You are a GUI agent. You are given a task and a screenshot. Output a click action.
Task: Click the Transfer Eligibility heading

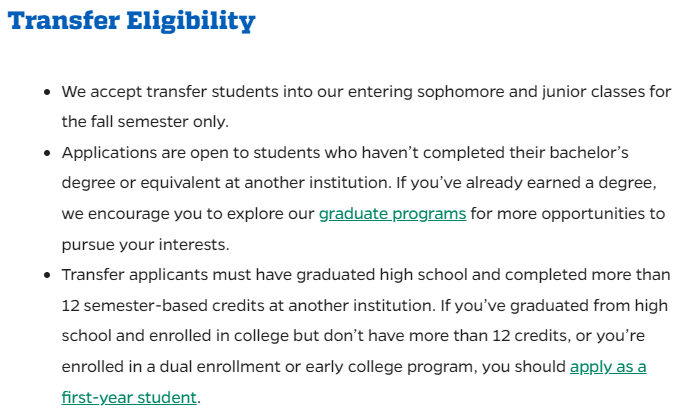tap(131, 21)
